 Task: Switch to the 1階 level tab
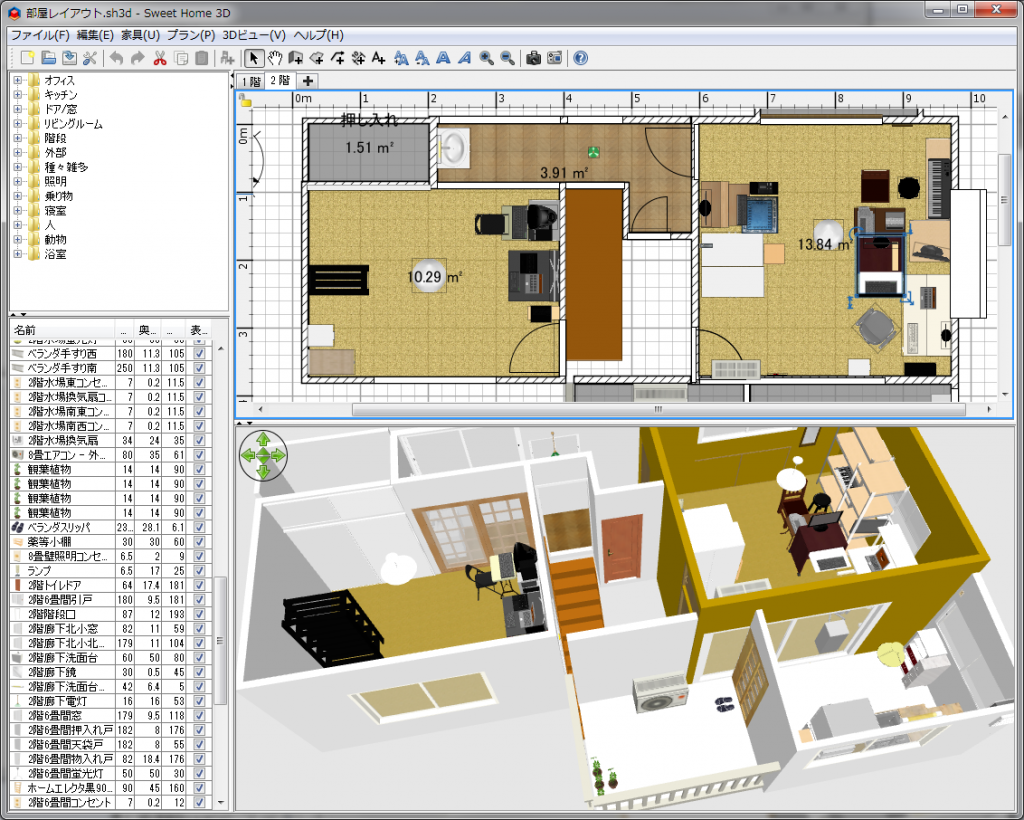(x=249, y=80)
